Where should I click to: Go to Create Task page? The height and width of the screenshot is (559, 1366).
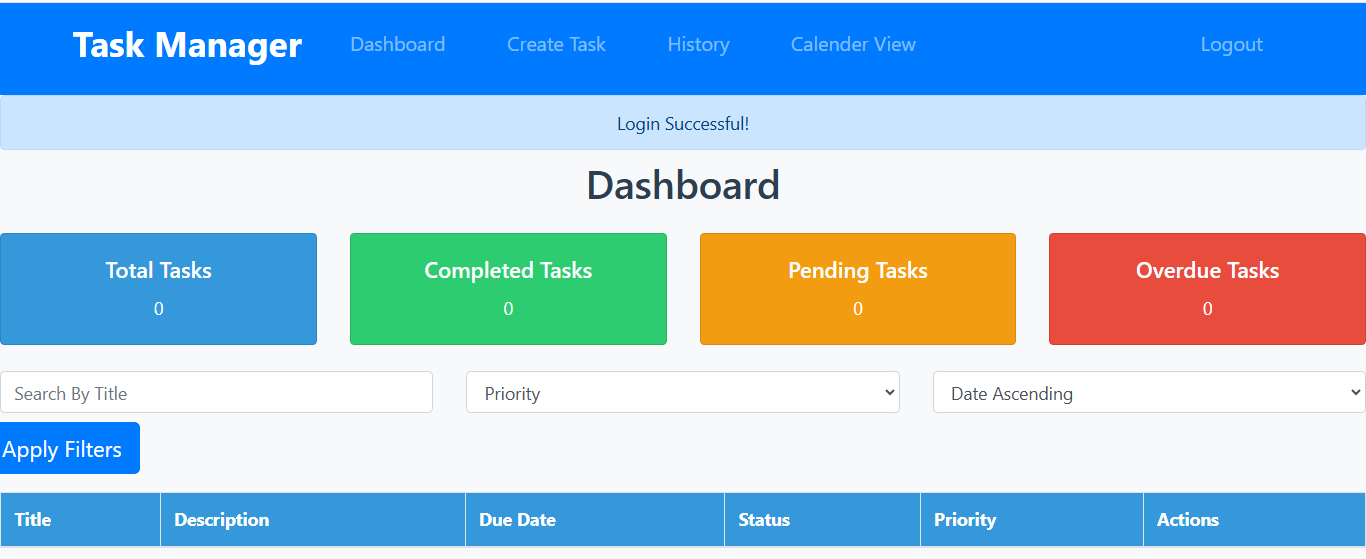(556, 45)
